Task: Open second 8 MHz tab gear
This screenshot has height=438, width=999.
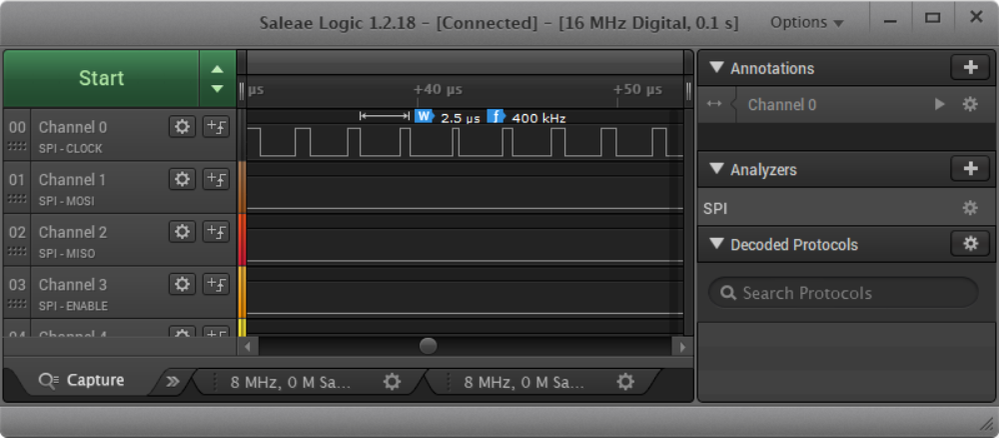Action: [626, 382]
